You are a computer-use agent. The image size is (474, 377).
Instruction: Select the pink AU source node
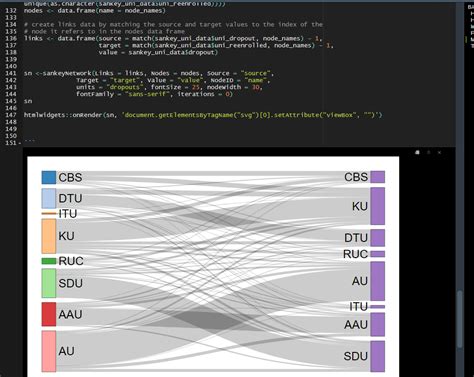click(x=49, y=351)
